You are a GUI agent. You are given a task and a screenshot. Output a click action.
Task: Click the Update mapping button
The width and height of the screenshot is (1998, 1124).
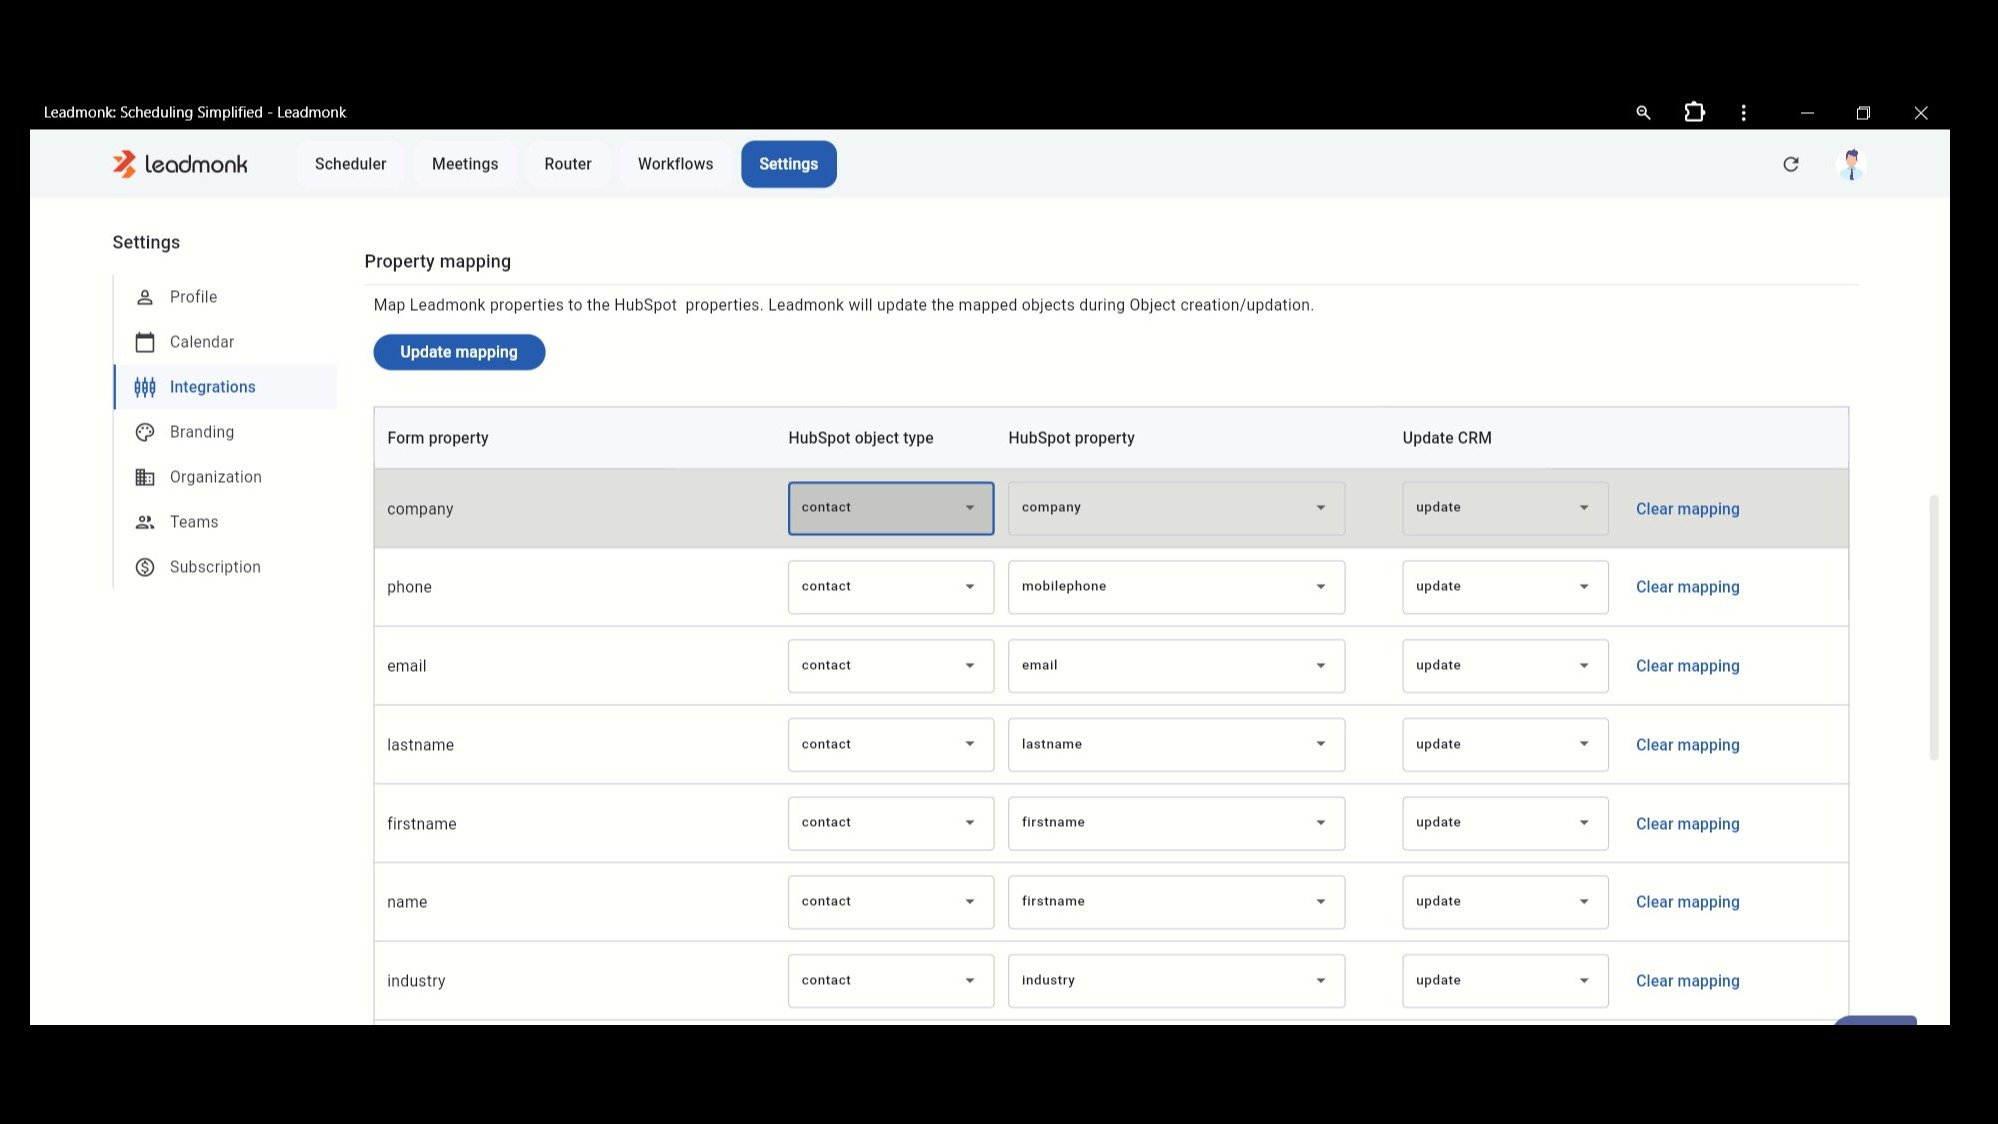(x=458, y=351)
